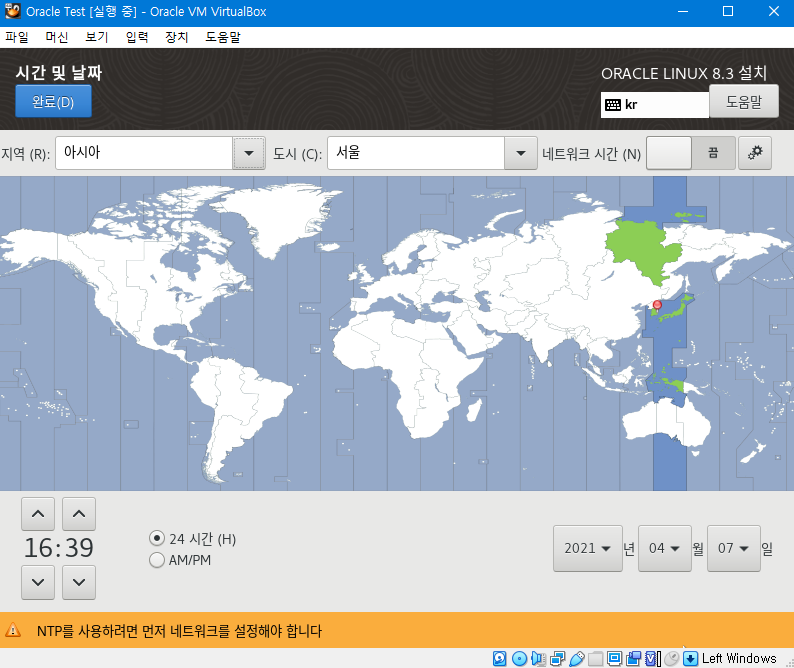Image resolution: width=794 pixels, height=668 pixels.
Task: Open the 보기 menu
Action: click(x=97, y=37)
